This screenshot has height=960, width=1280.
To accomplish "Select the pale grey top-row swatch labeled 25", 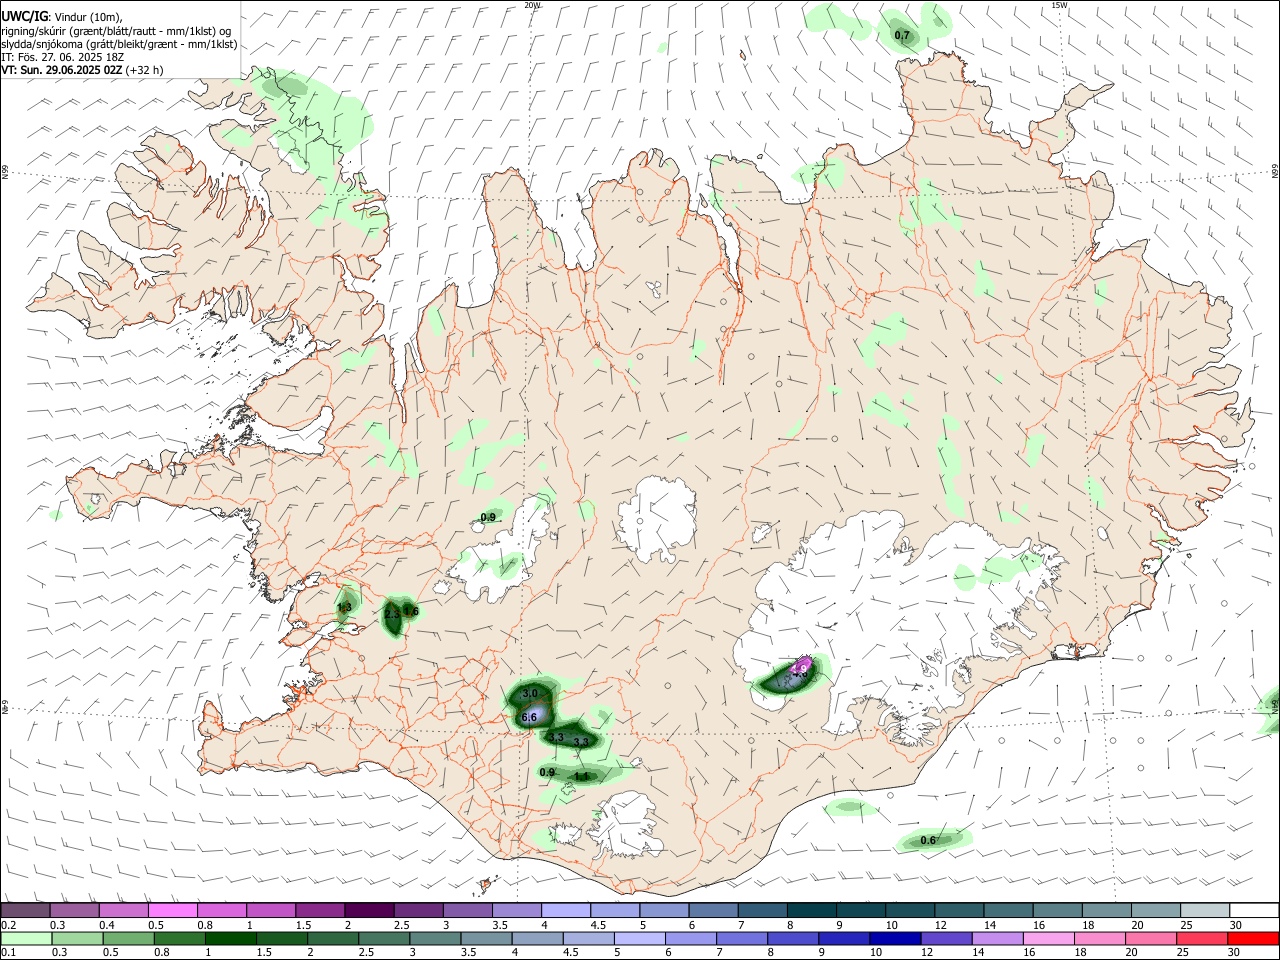I will [1204, 910].
